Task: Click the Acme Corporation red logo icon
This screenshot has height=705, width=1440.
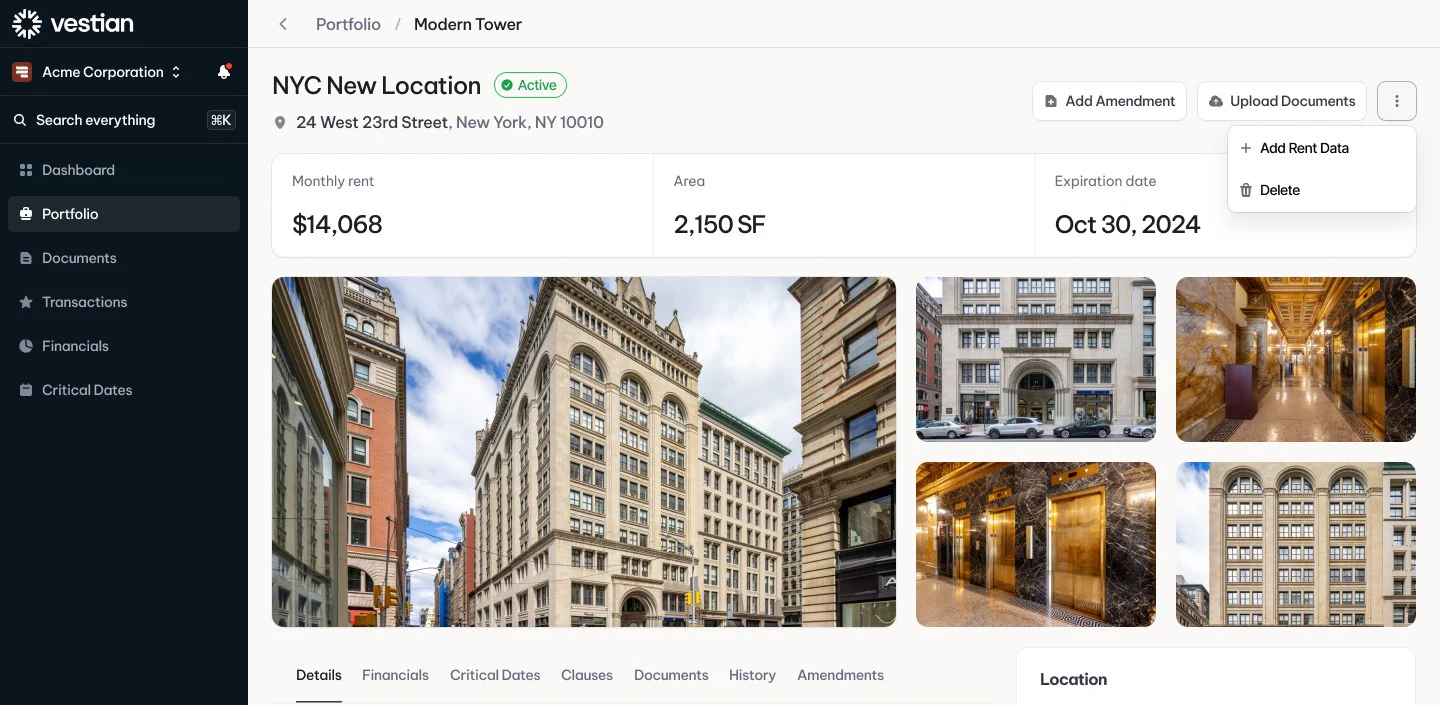Action: [x=22, y=72]
